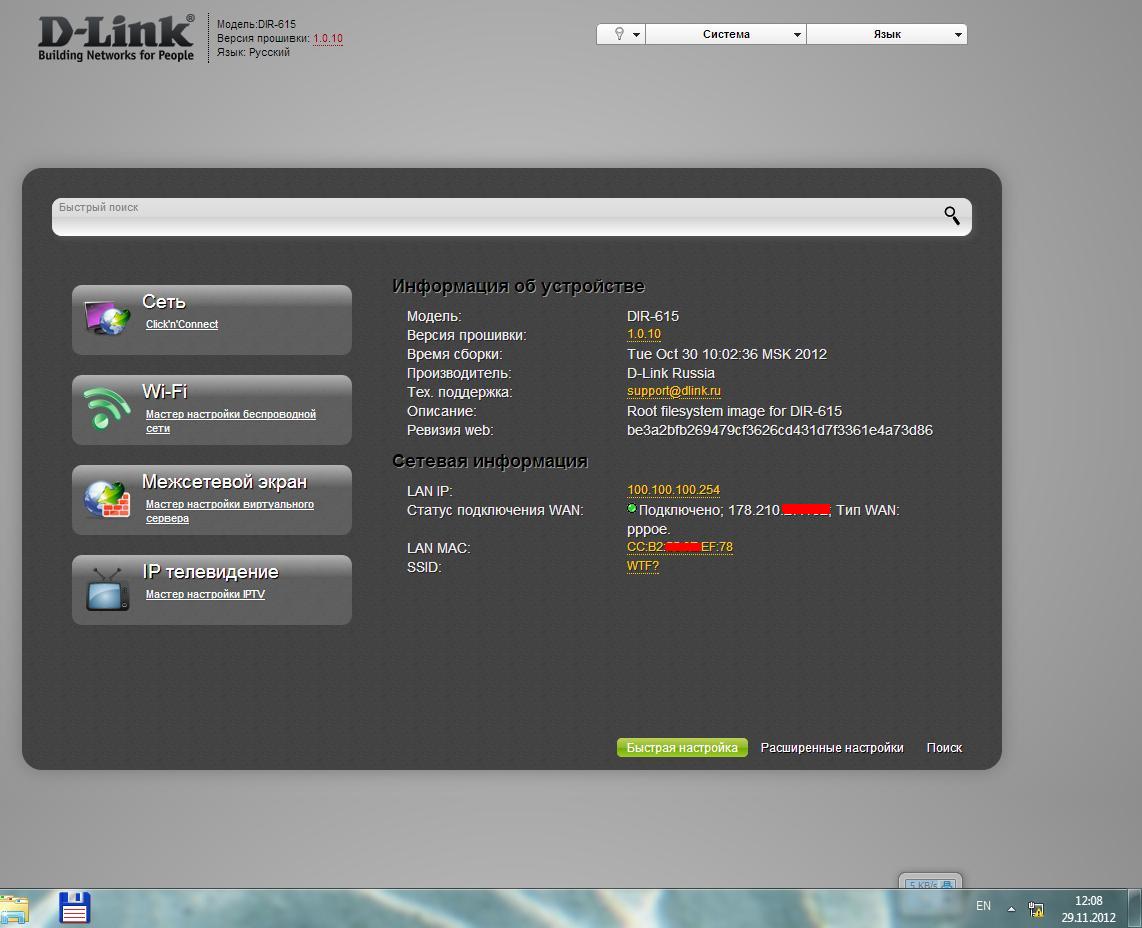Click the build time Tue Oct 30 text

[x=727, y=354]
